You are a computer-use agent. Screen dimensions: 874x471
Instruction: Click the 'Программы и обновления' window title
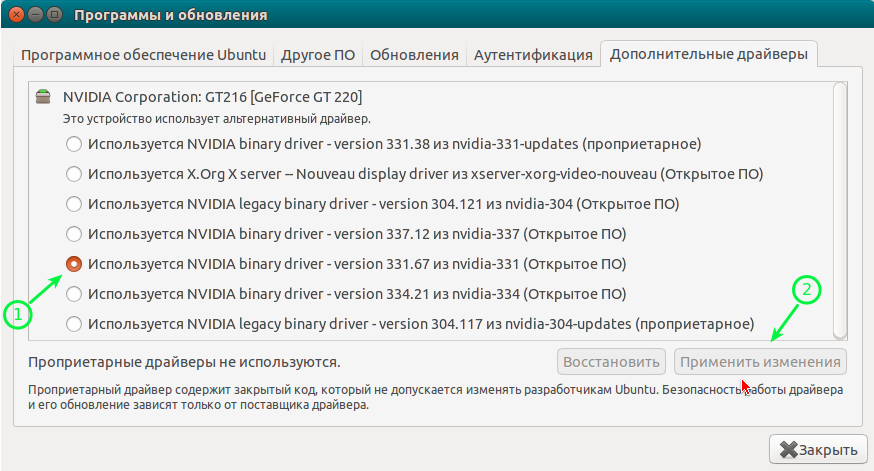(x=171, y=15)
